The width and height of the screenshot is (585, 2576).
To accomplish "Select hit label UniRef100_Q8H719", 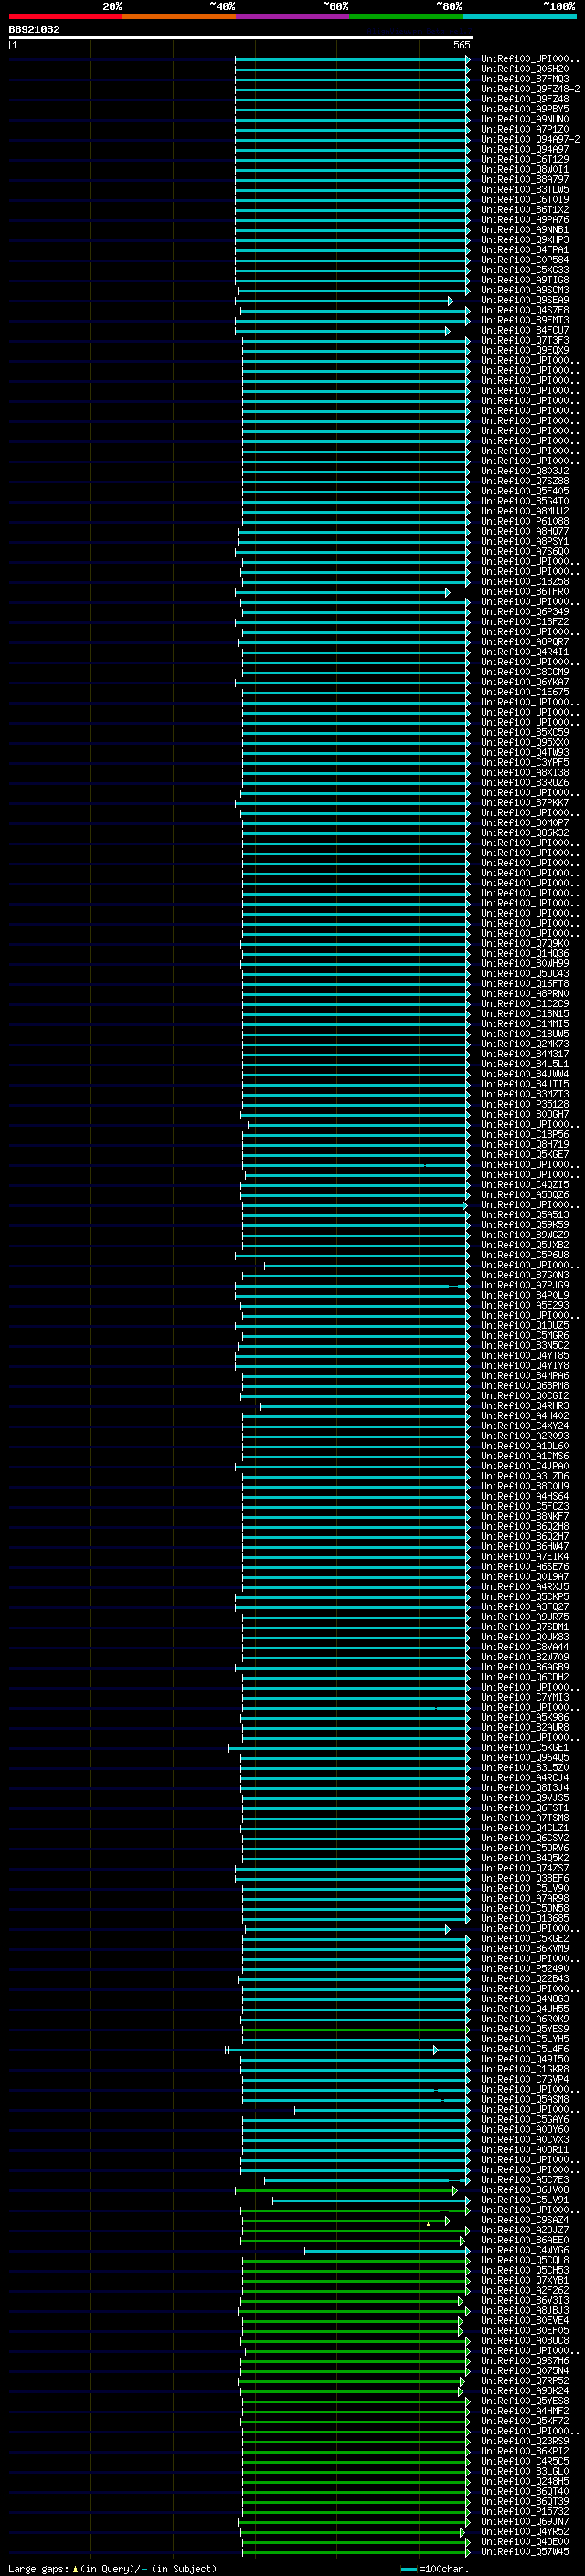I will (524, 1144).
